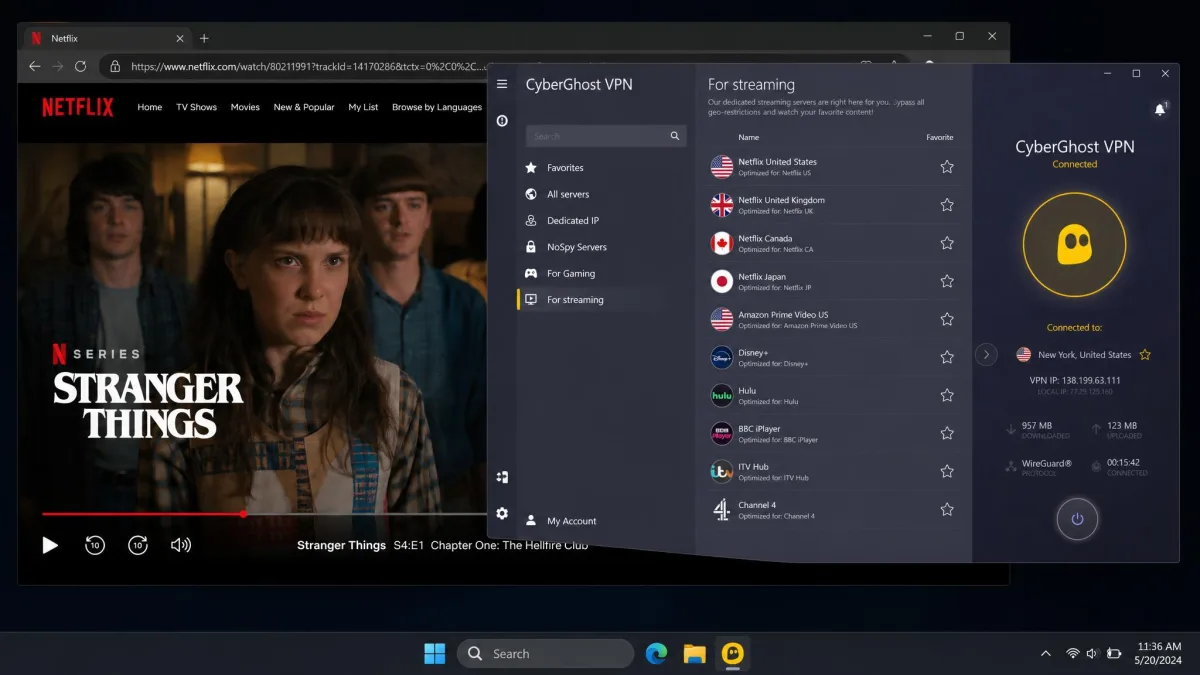Open Microsoft Edge from the taskbar
This screenshot has height=675, width=1200.
656,654
